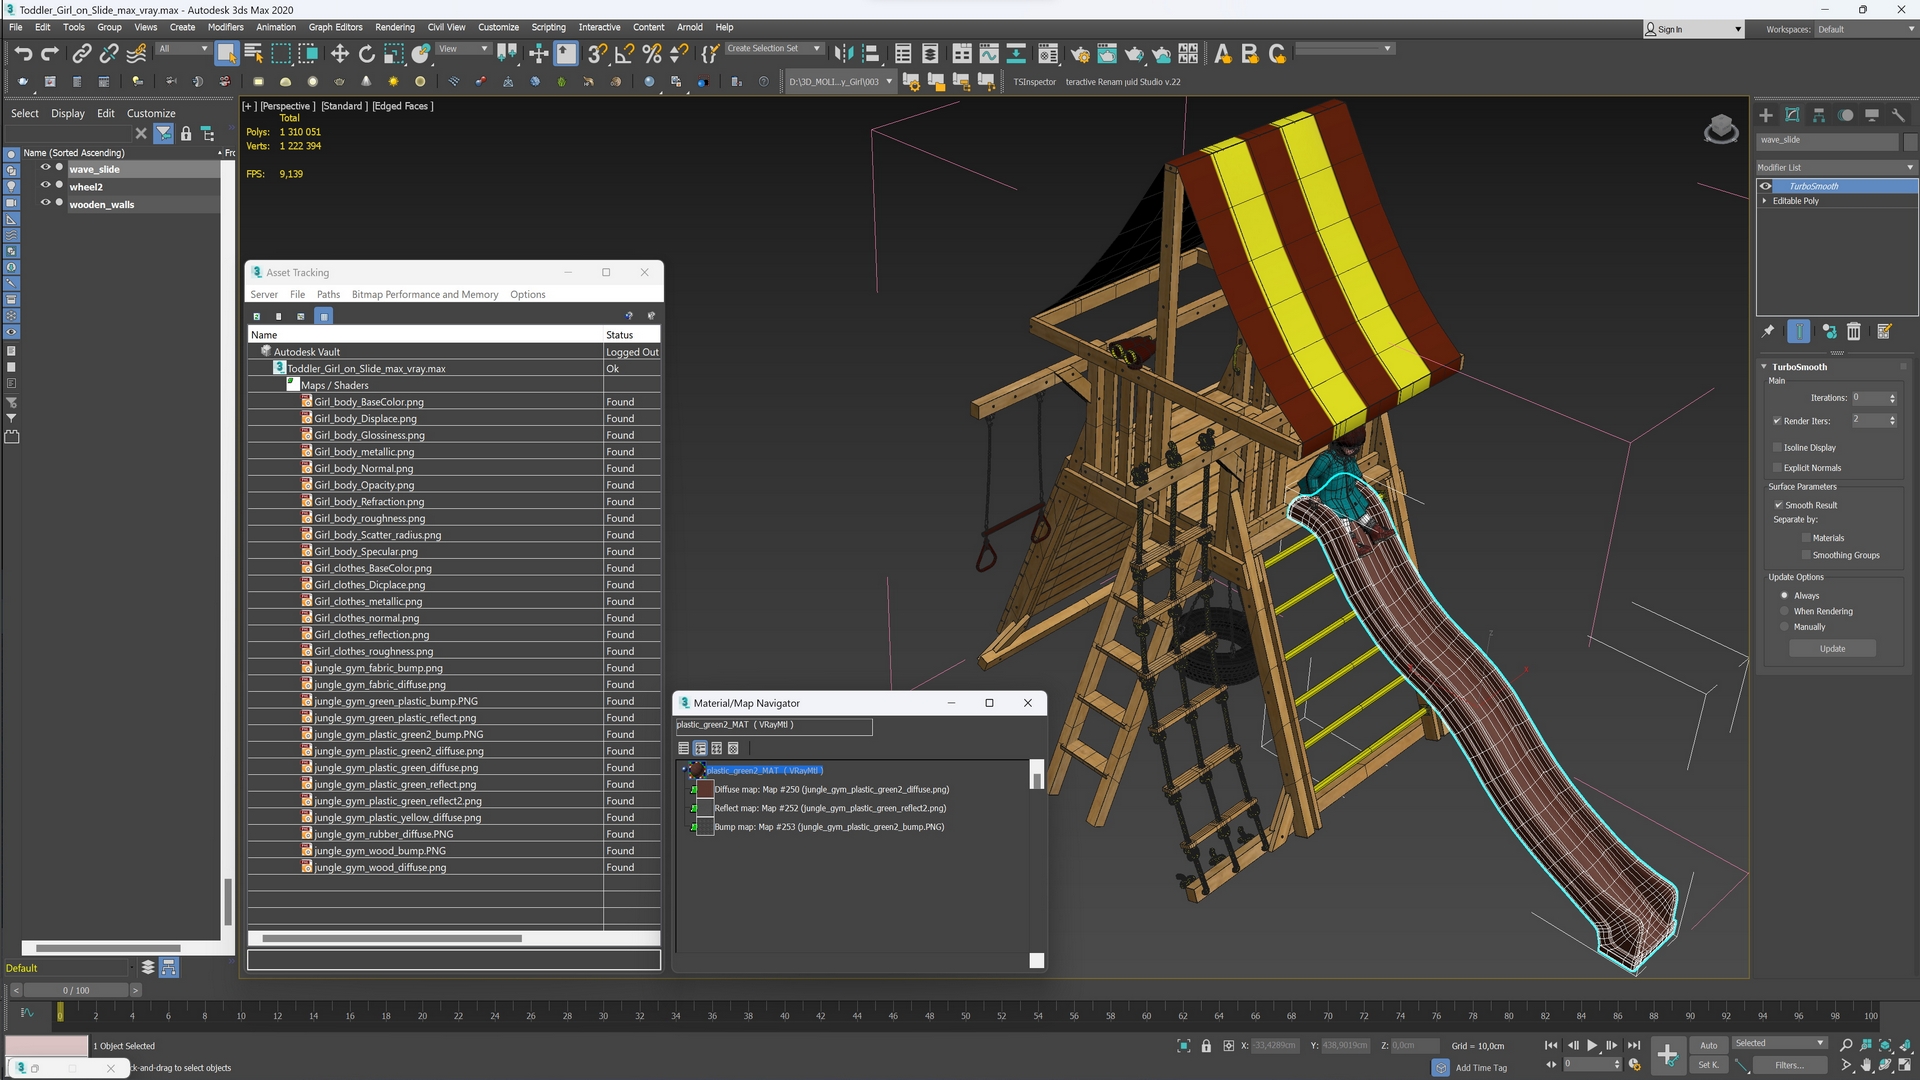Choose the Select and Rotate tool
The image size is (1920, 1080).
(x=367, y=54)
